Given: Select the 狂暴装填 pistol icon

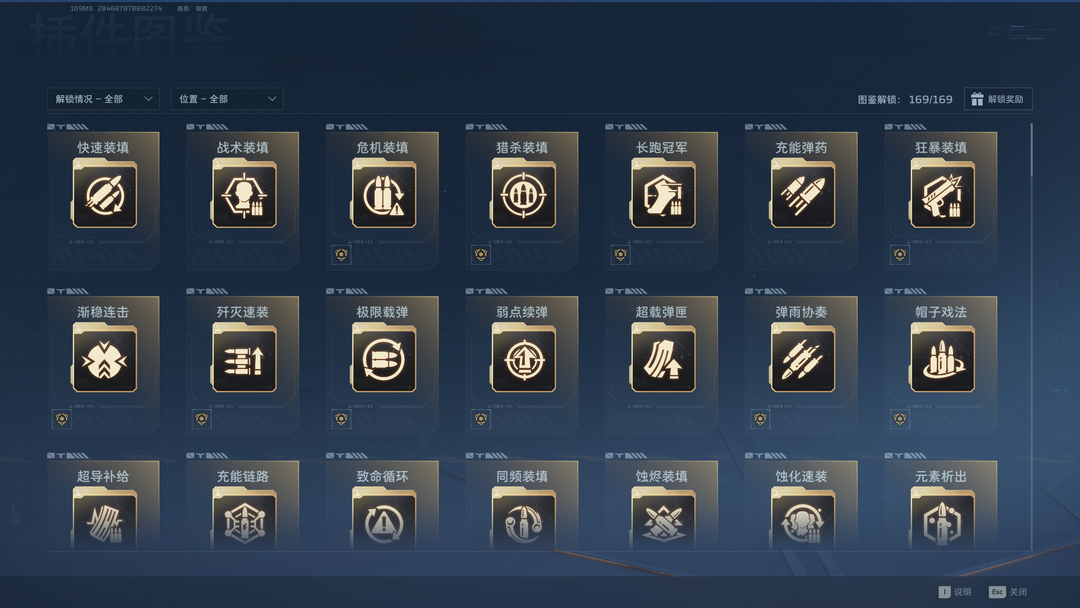Looking at the screenshot, I should tap(943, 194).
